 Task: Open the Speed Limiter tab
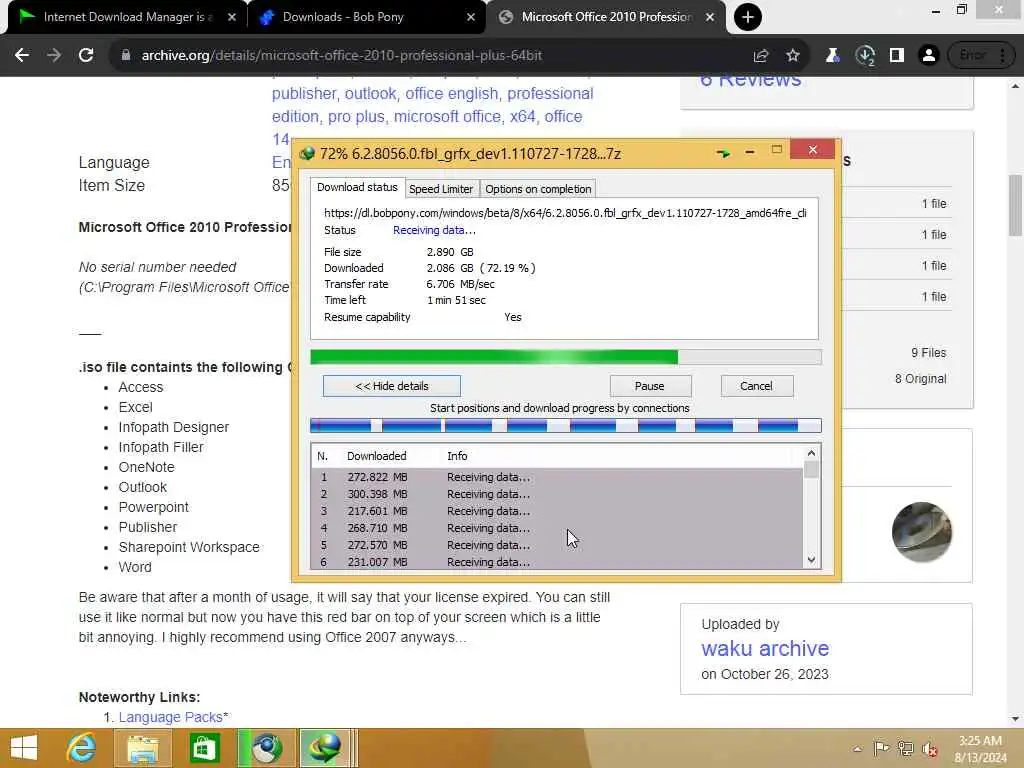pyautogui.click(x=441, y=189)
